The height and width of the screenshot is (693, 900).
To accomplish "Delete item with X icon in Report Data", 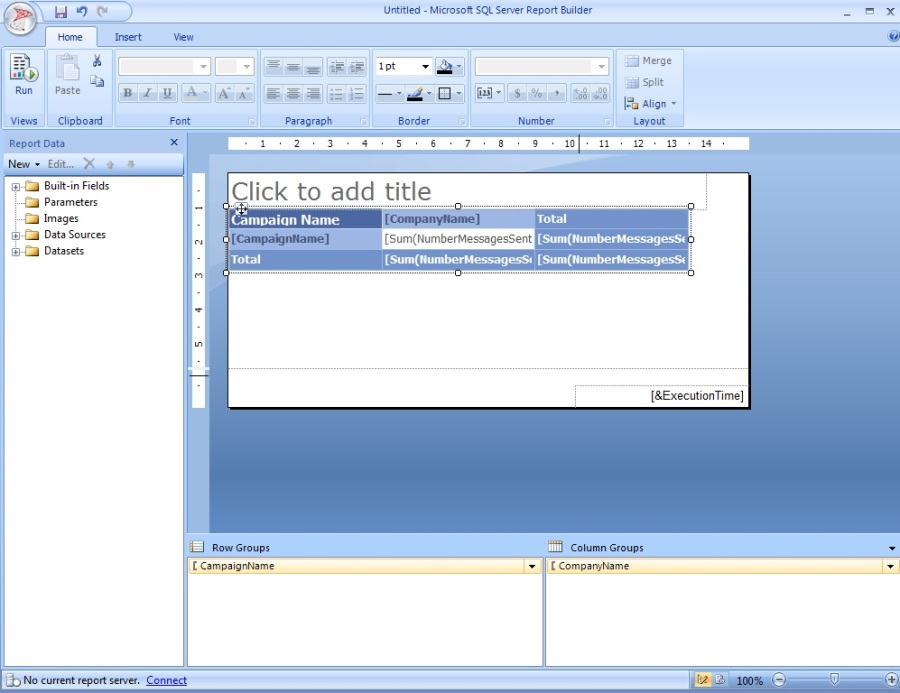I will click(x=89, y=164).
